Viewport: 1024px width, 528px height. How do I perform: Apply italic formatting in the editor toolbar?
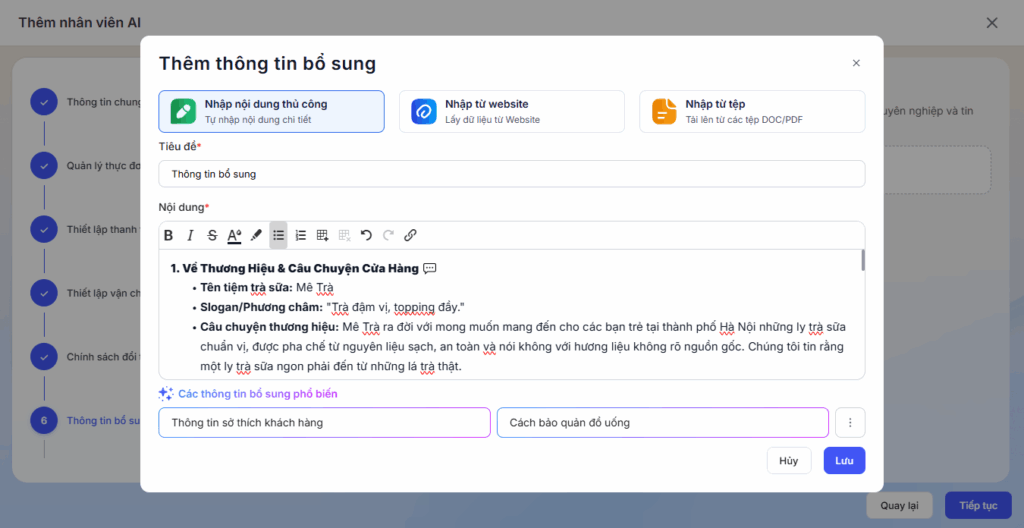(190, 236)
